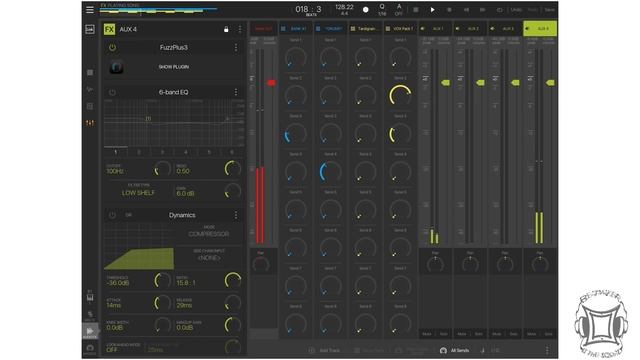Screen dimensions: 640x360
Task: Select EQ band 5 tab
Action: 209,152
